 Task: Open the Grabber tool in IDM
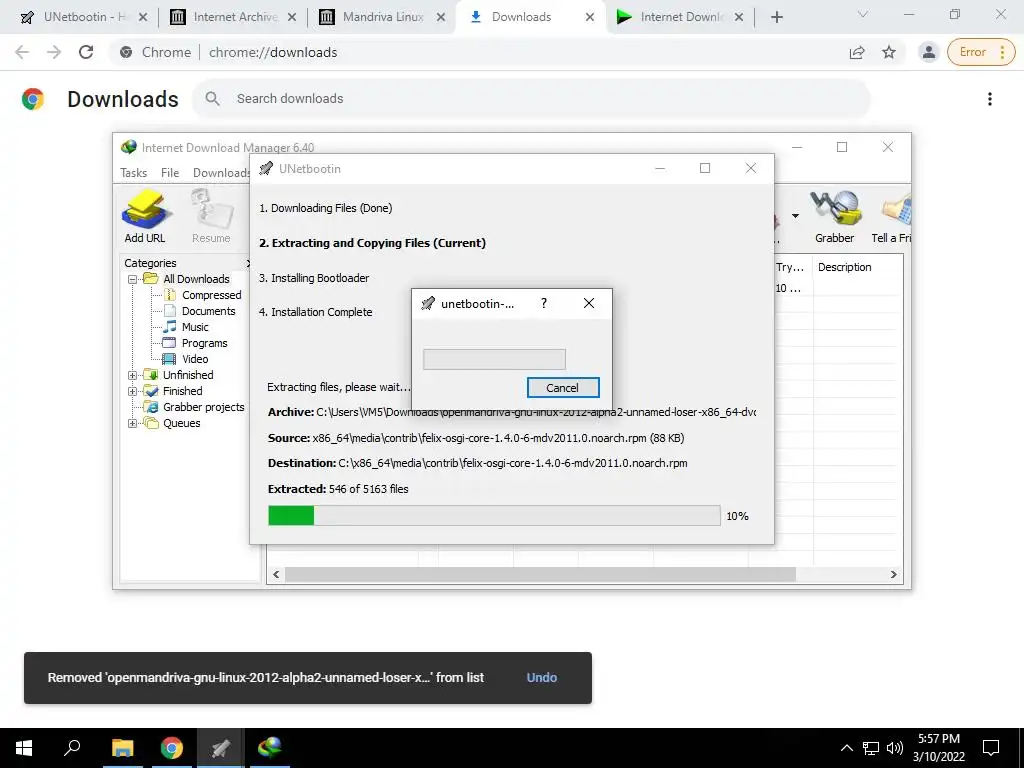pos(834,216)
